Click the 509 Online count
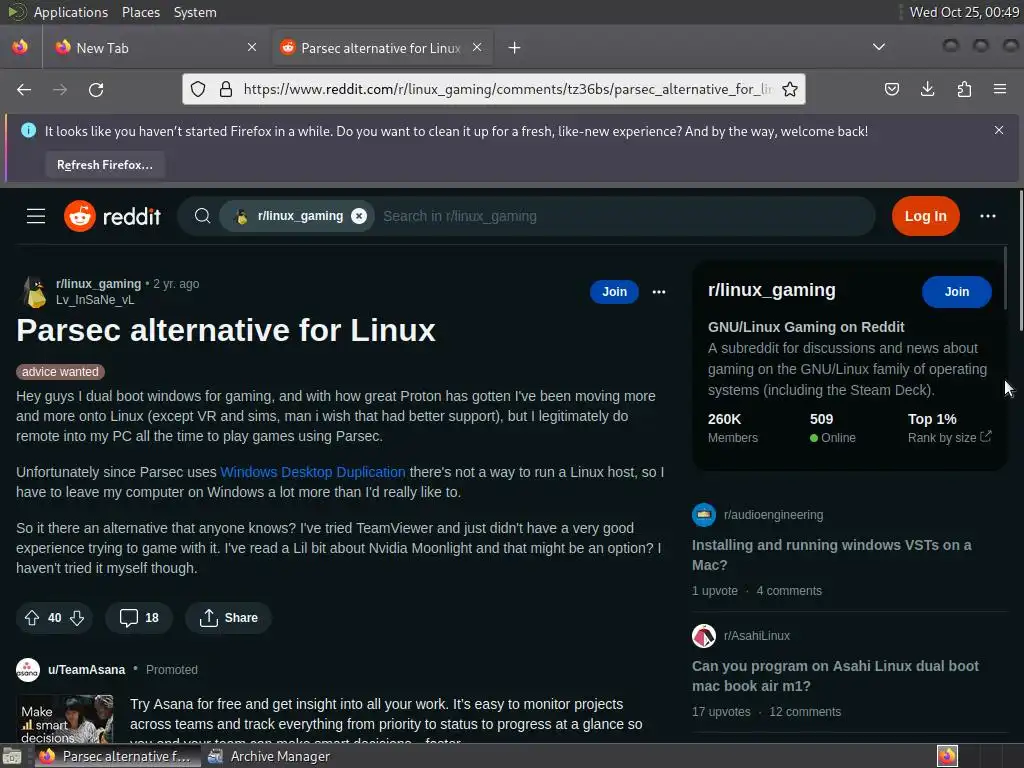Screen dimensions: 1024x768 pos(833,428)
